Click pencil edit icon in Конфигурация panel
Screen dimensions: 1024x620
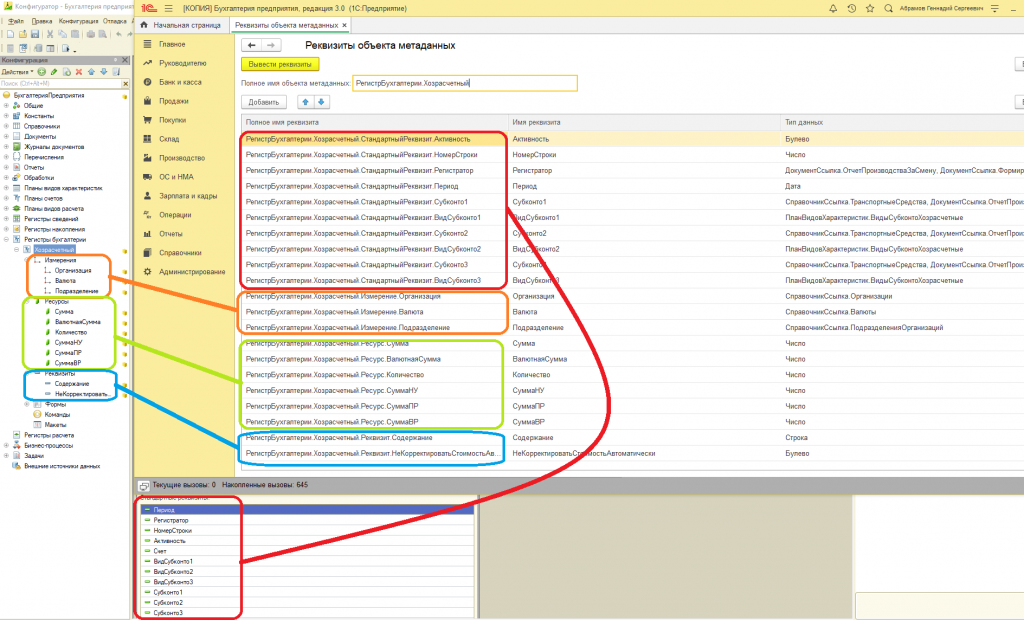[54, 72]
